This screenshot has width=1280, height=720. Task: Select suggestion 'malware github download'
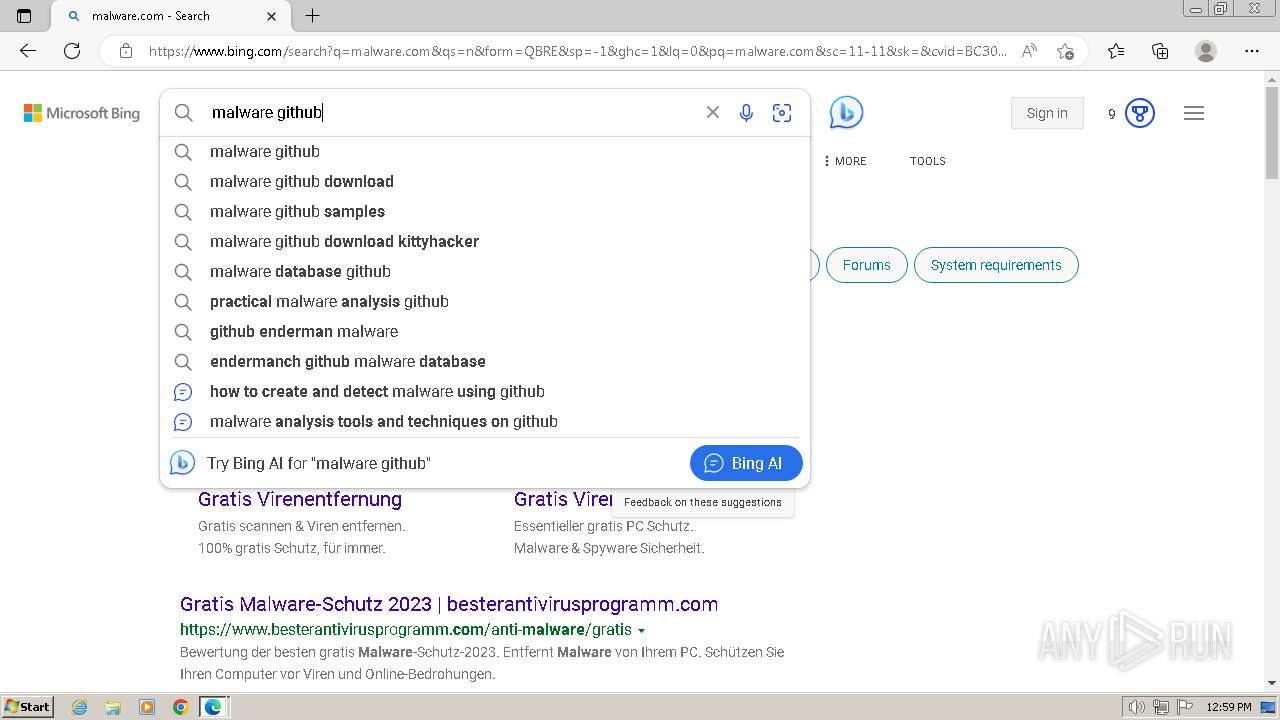point(485,181)
